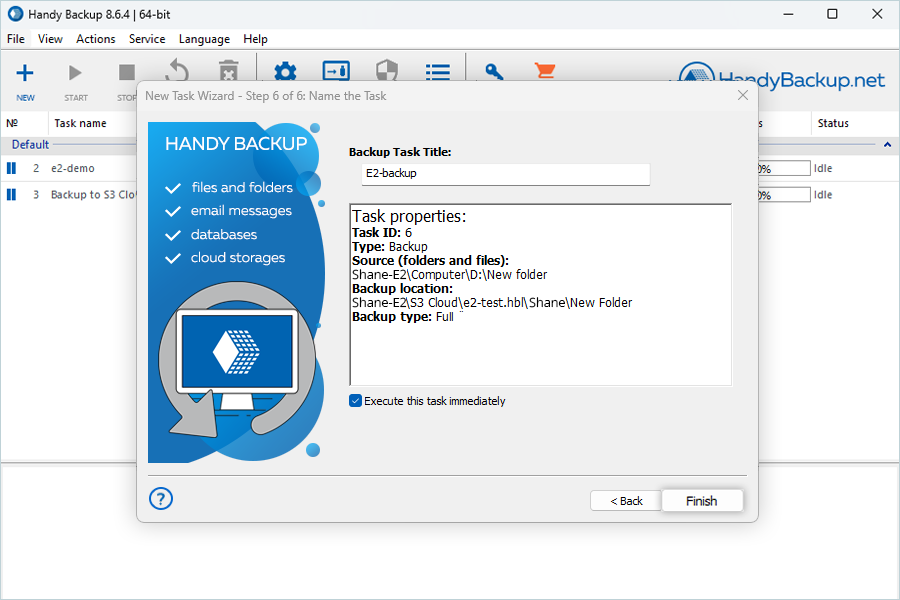Click the Backup Task Title input field
Viewport: 900px width, 600px height.
[x=506, y=173]
